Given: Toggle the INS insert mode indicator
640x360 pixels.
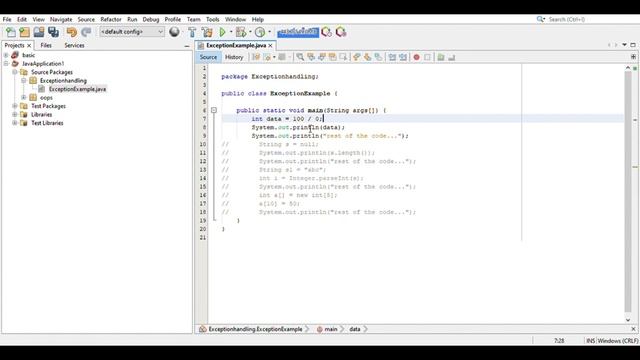Looking at the screenshot, I should pyautogui.click(x=590, y=340).
